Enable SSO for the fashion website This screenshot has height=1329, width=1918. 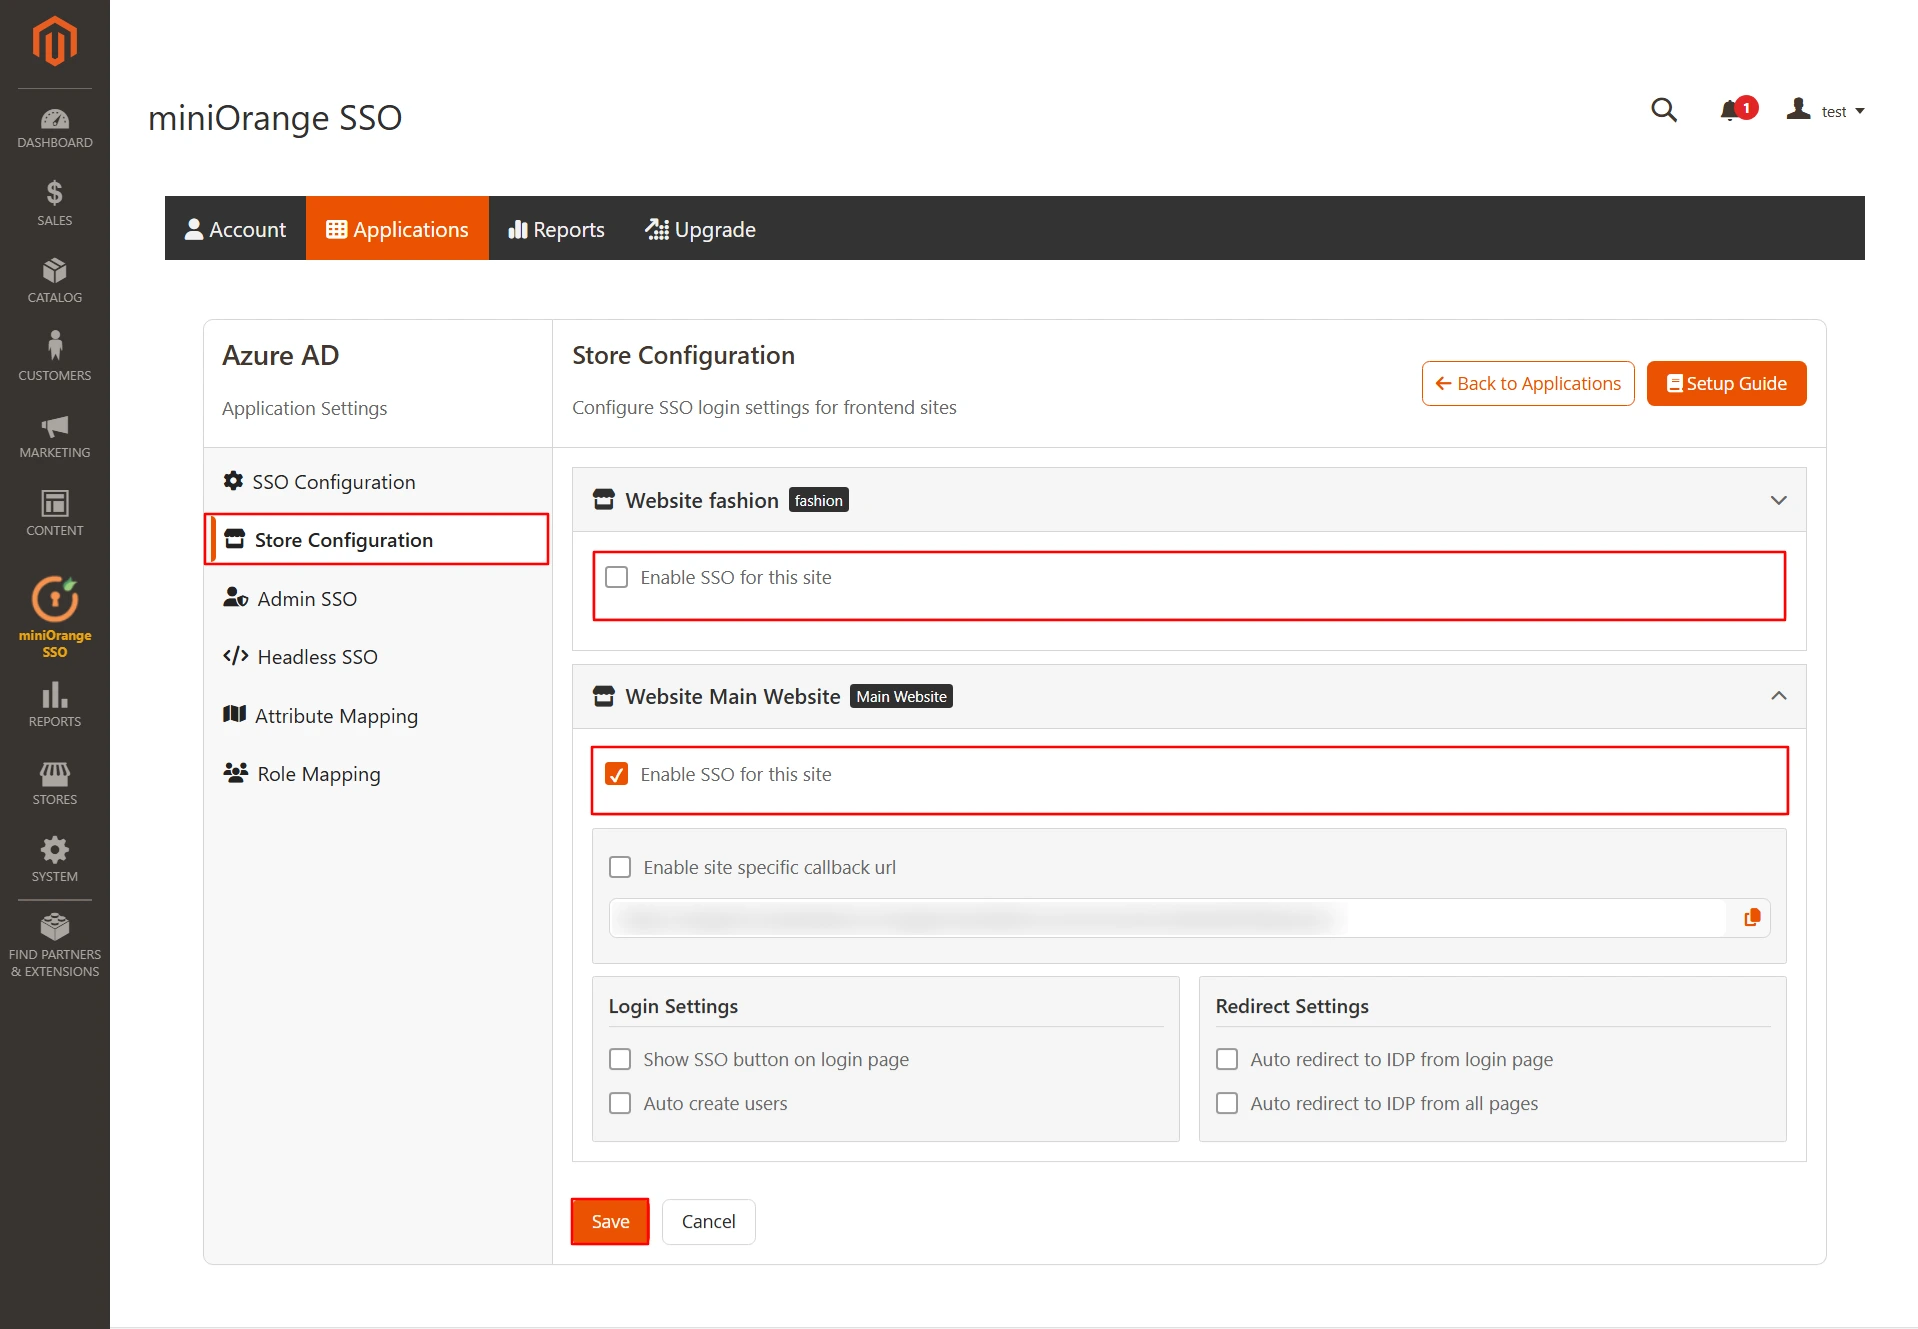point(617,576)
